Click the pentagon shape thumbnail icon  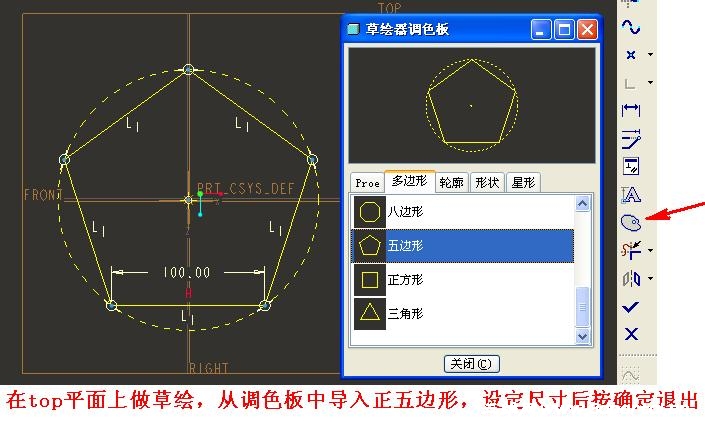(x=370, y=246)
